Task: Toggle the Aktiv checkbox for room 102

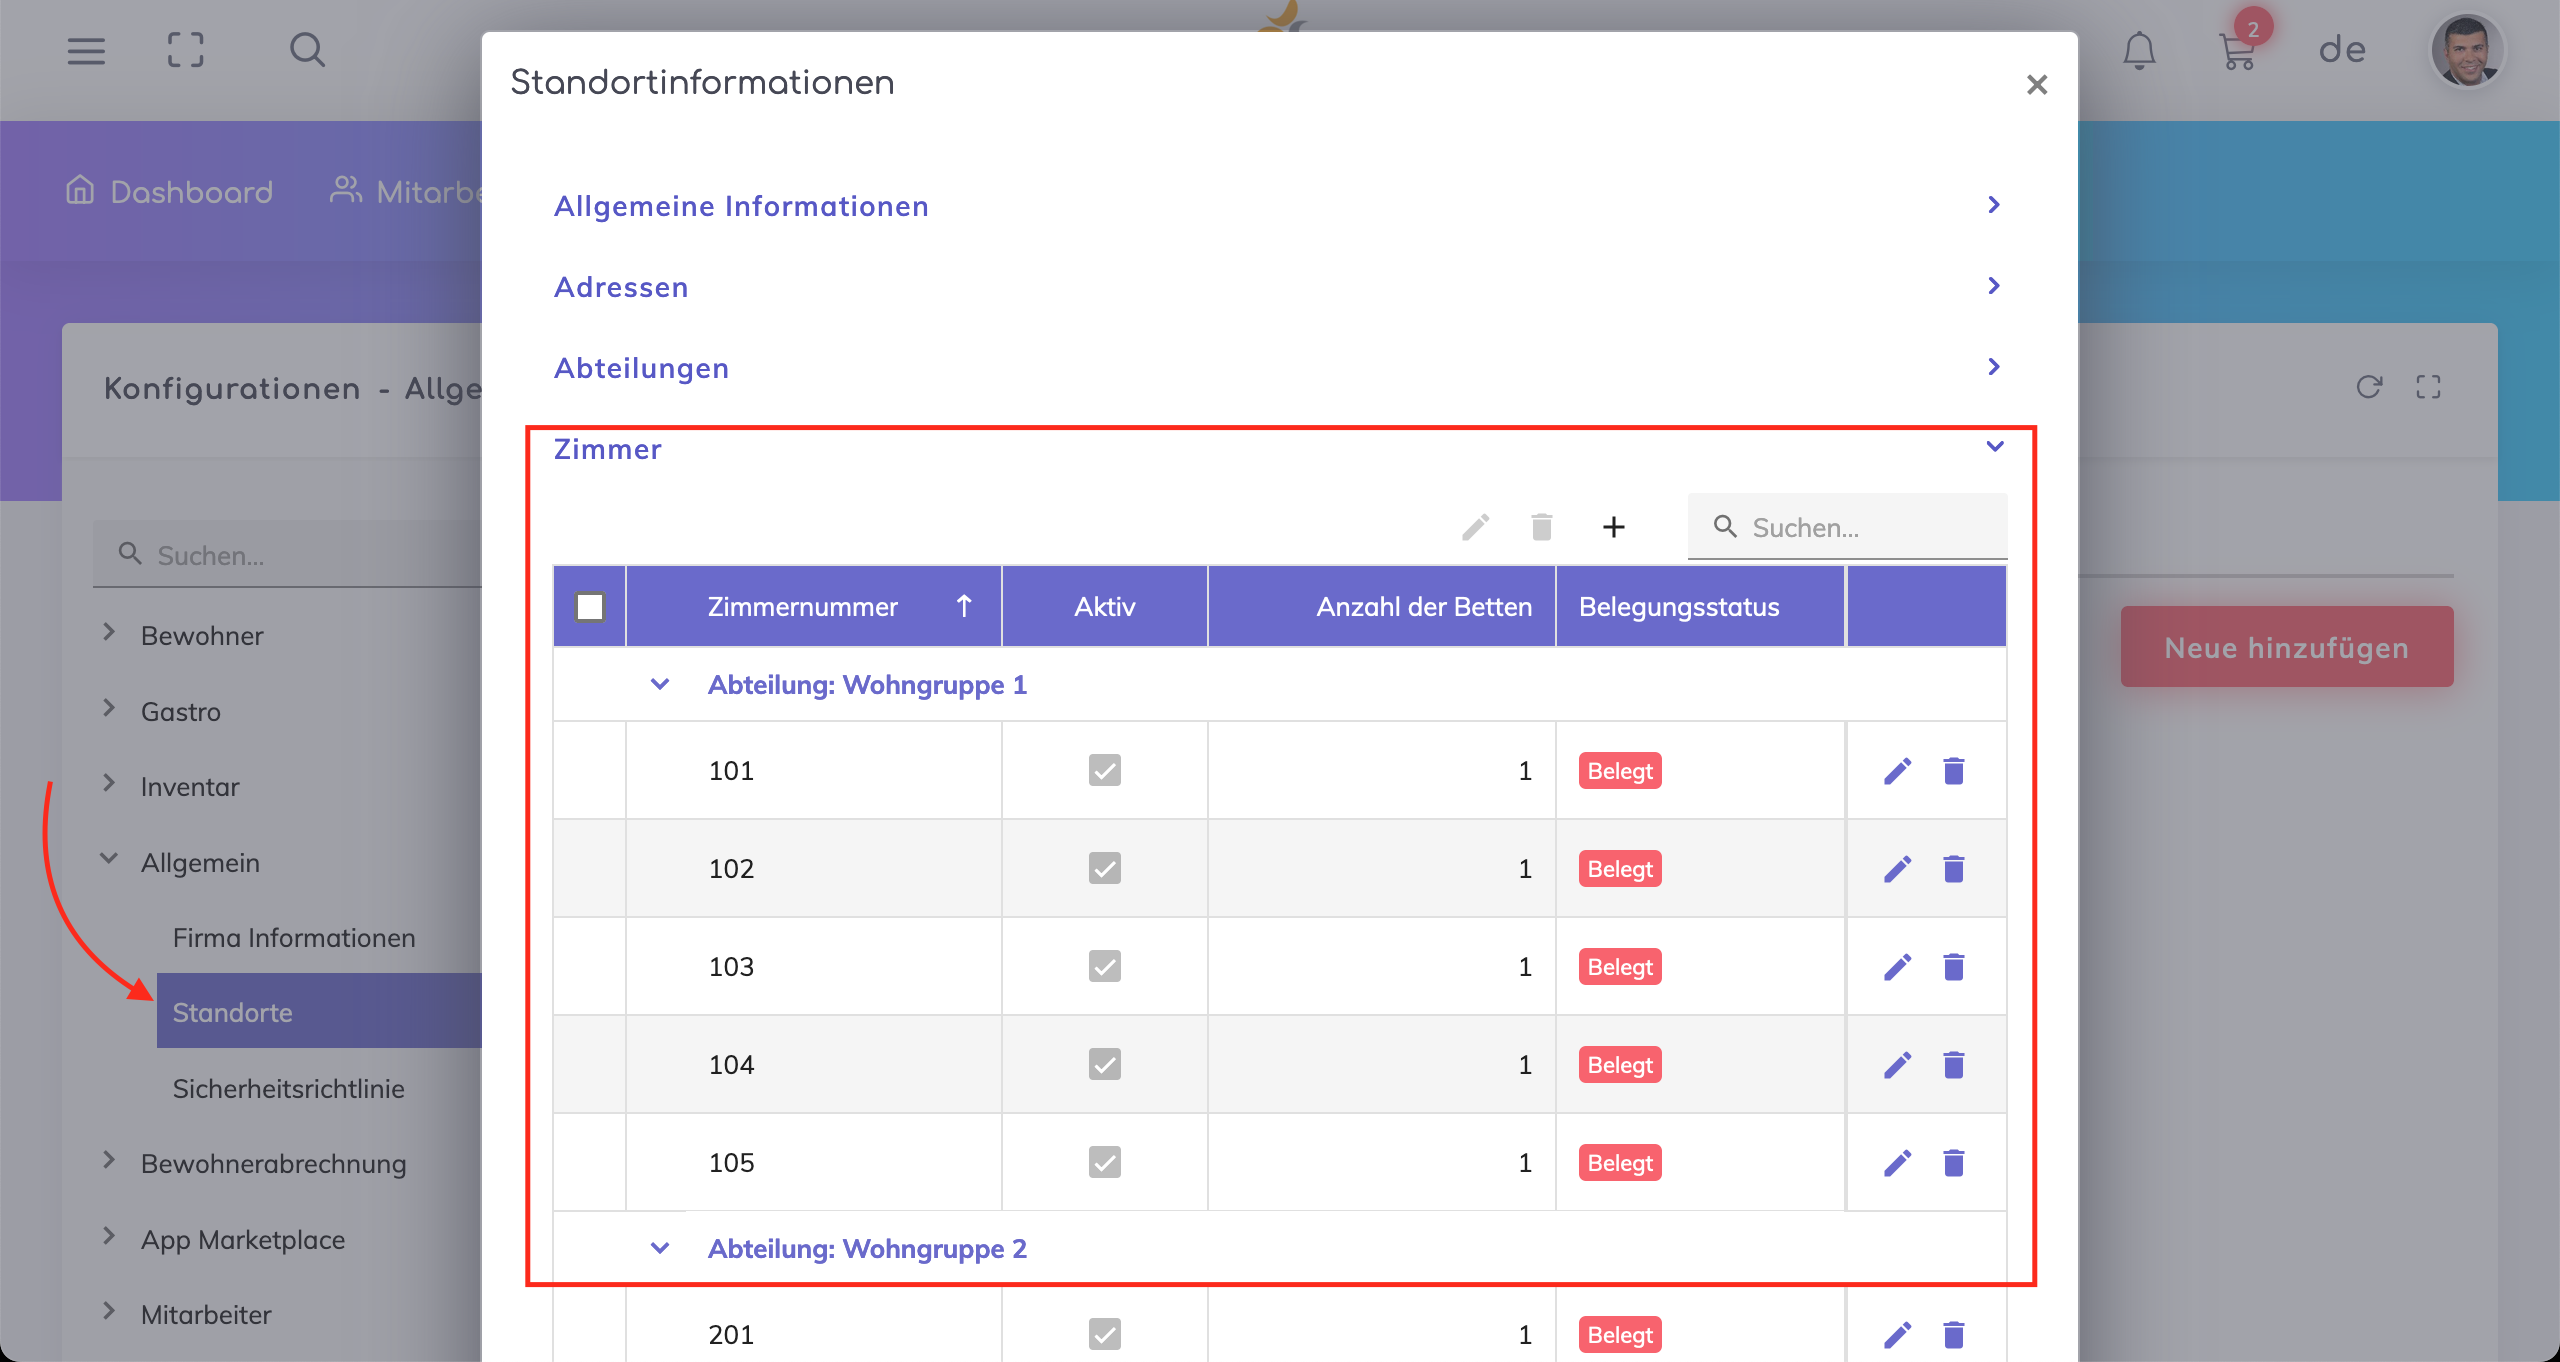Action: tap(1104, 869)
